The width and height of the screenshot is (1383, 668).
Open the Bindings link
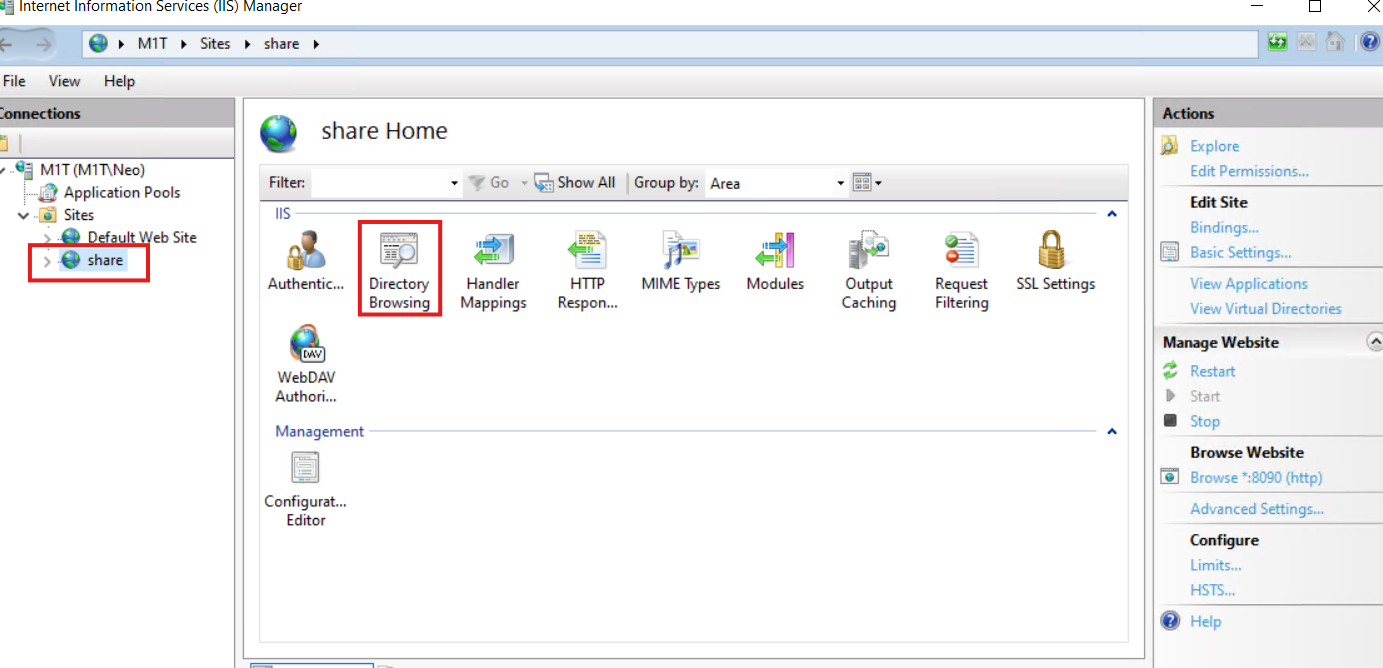(x=1224, y=227)
